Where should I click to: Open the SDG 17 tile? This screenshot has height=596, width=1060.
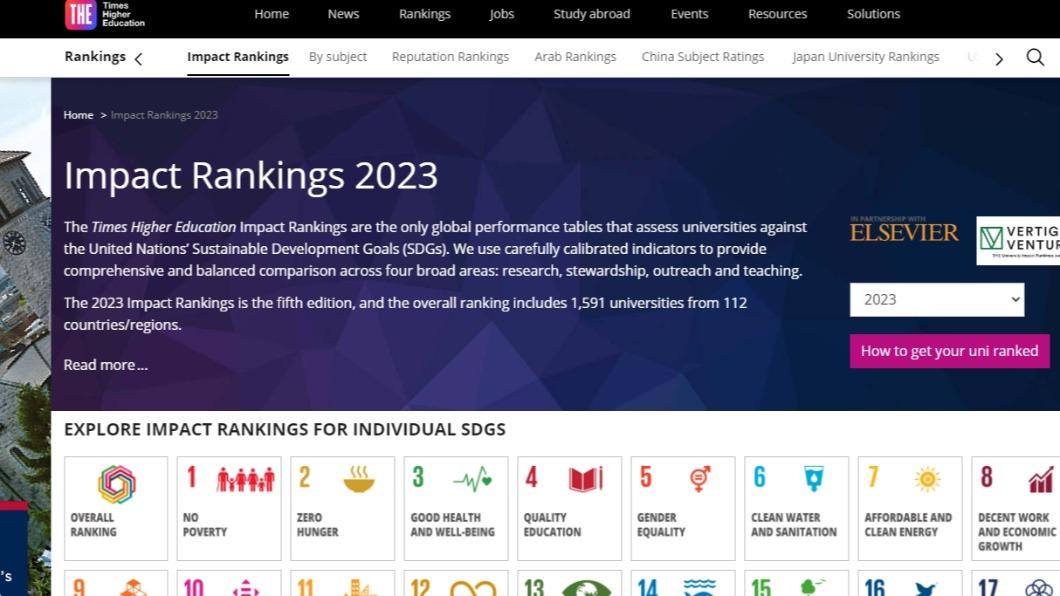1016,583
